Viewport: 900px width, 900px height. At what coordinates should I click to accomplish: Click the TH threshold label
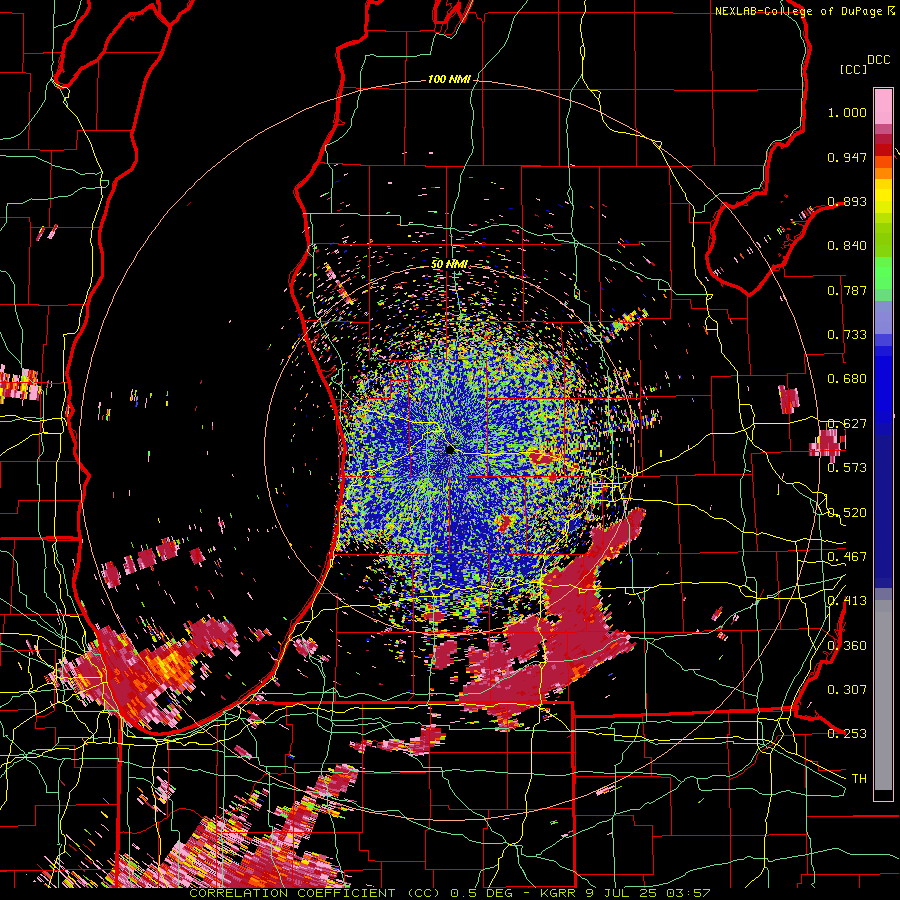[x=859, y=779]
